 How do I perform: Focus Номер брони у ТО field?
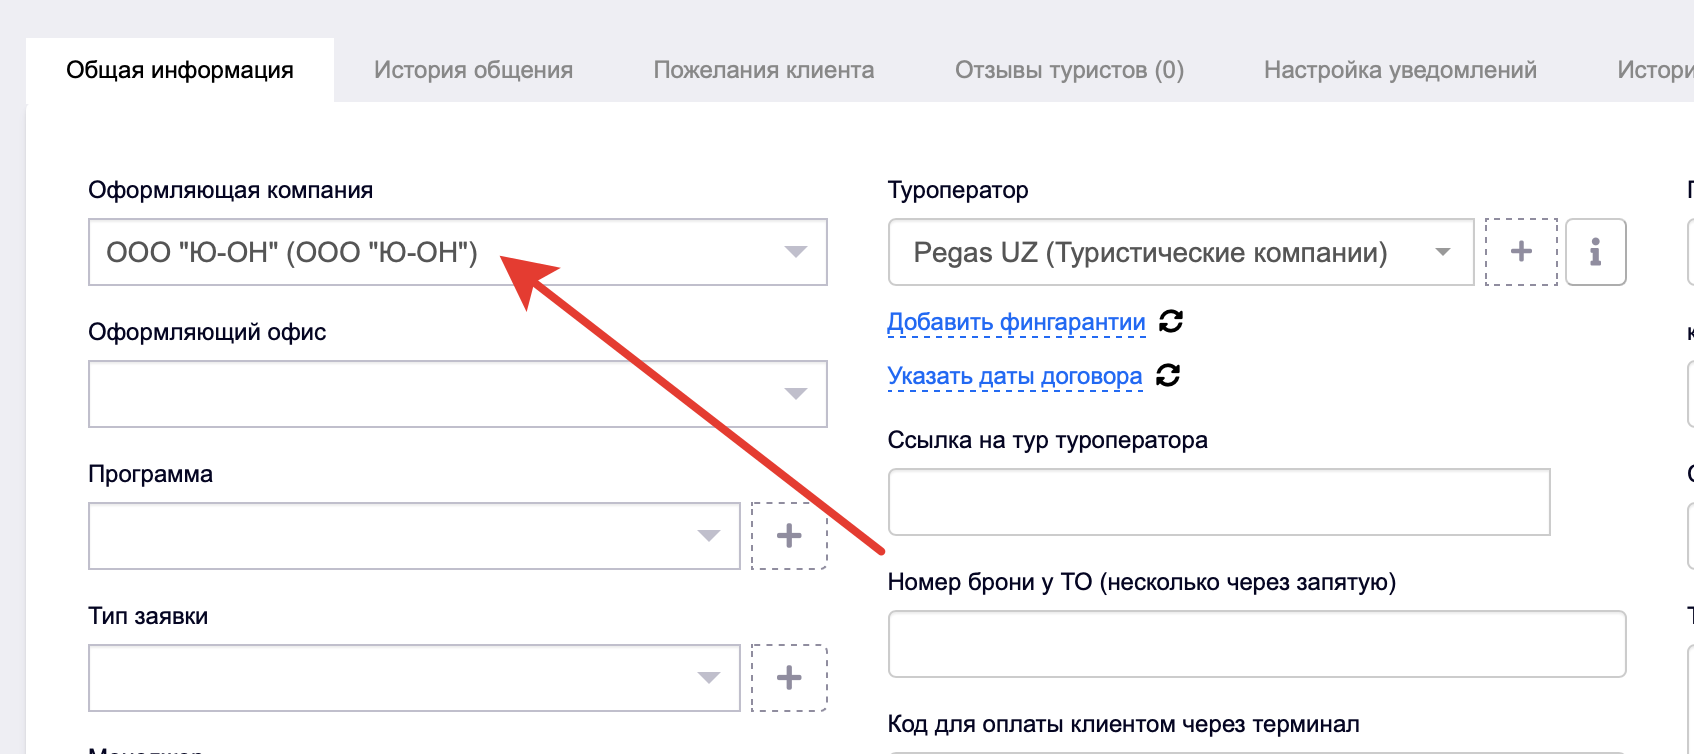tap(1257, 644)
